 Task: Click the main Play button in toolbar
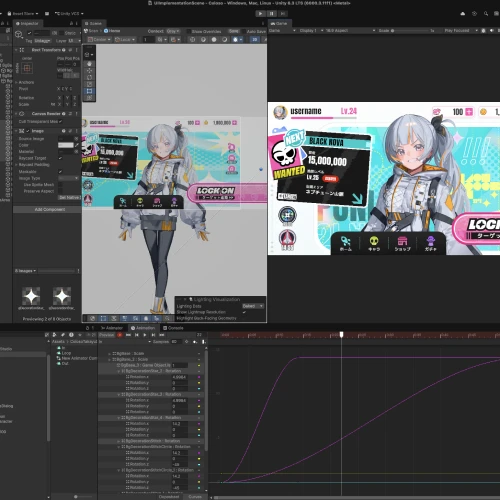pos(260,13)
